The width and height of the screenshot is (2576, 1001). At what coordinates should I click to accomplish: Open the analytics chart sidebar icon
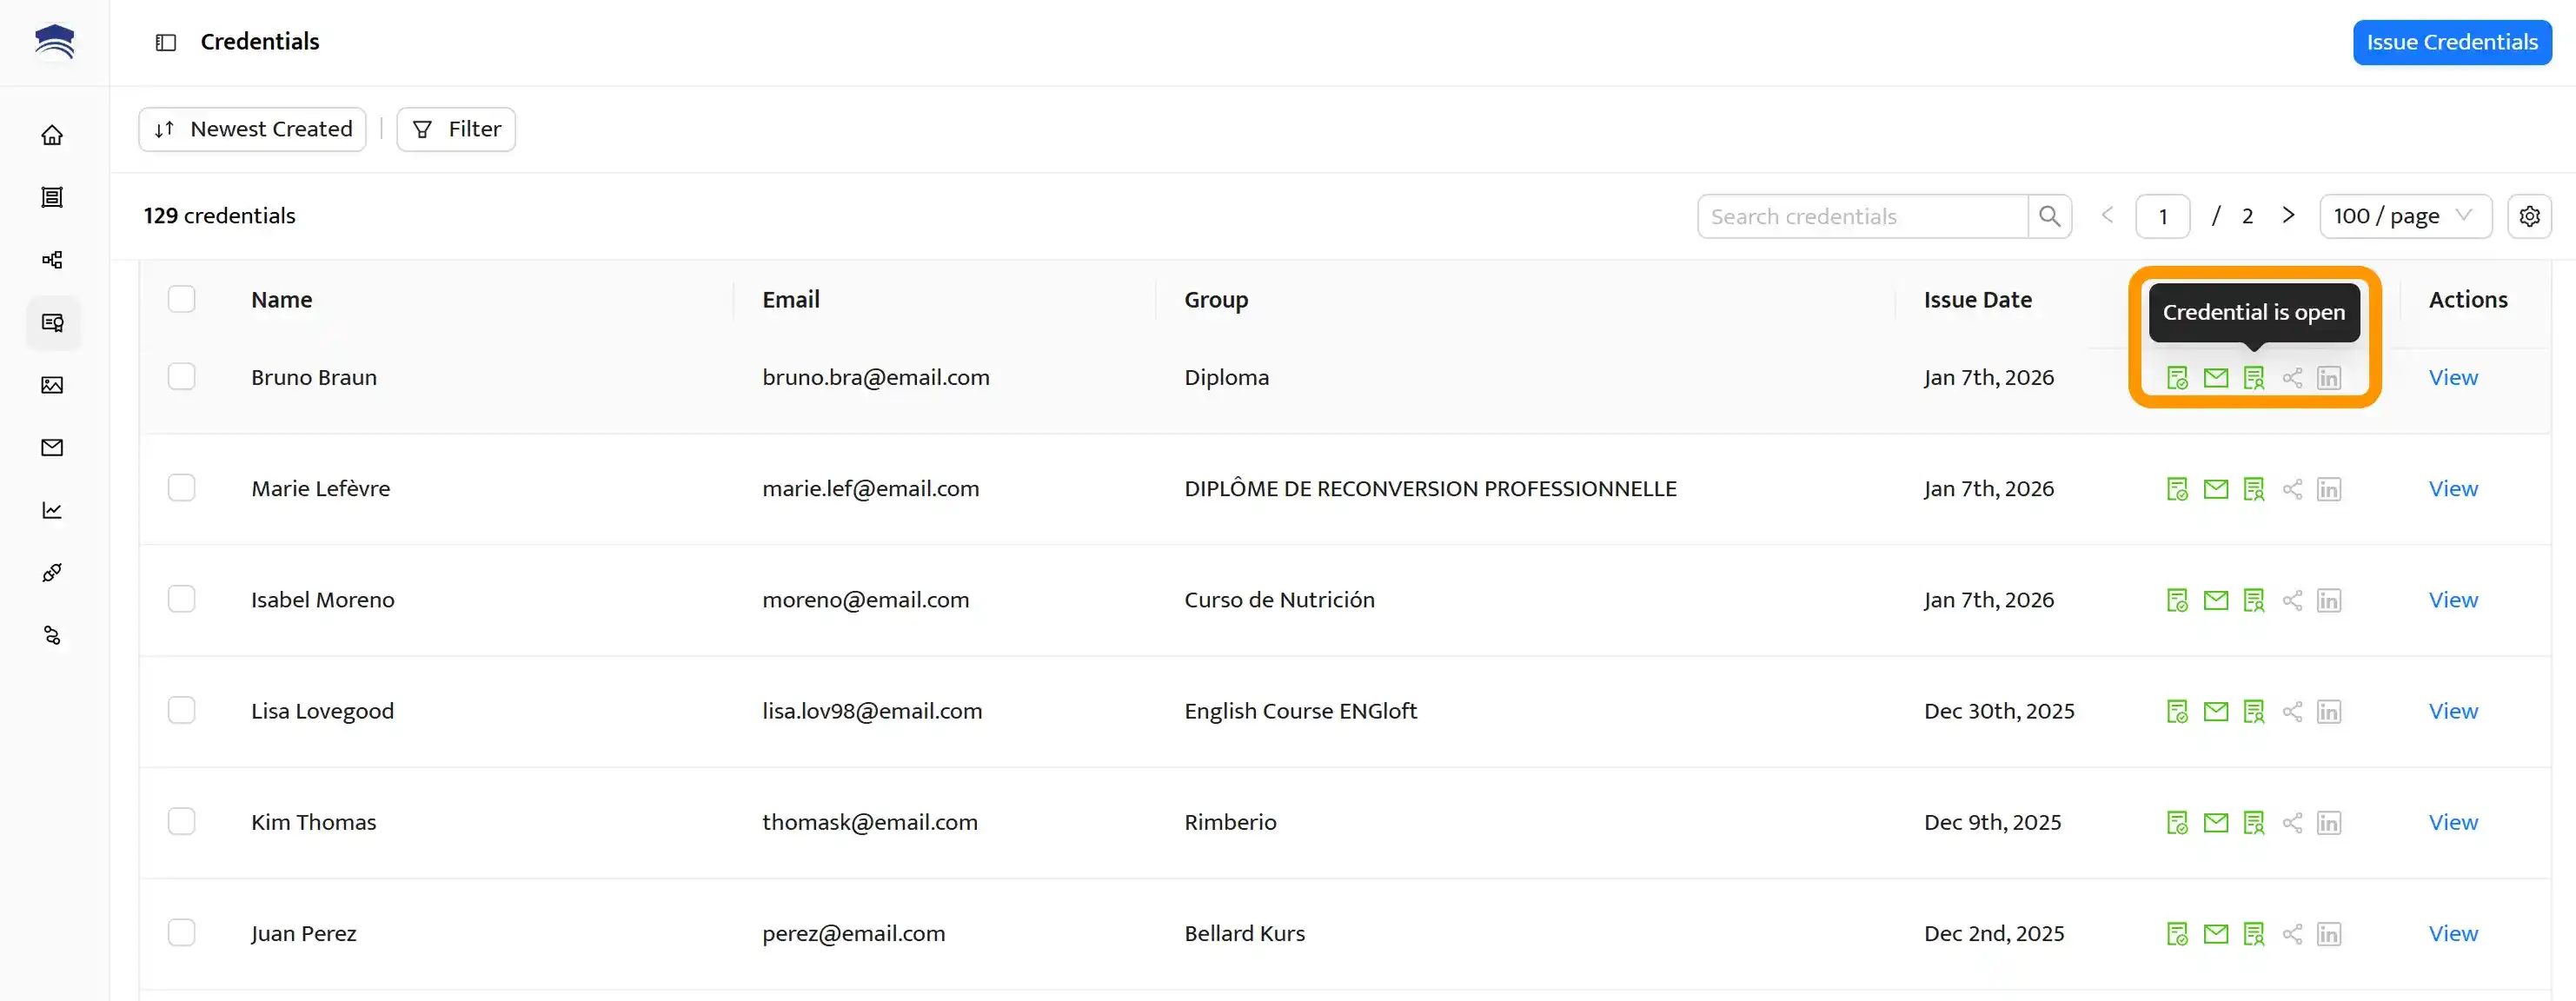click(x=52, y=510)
